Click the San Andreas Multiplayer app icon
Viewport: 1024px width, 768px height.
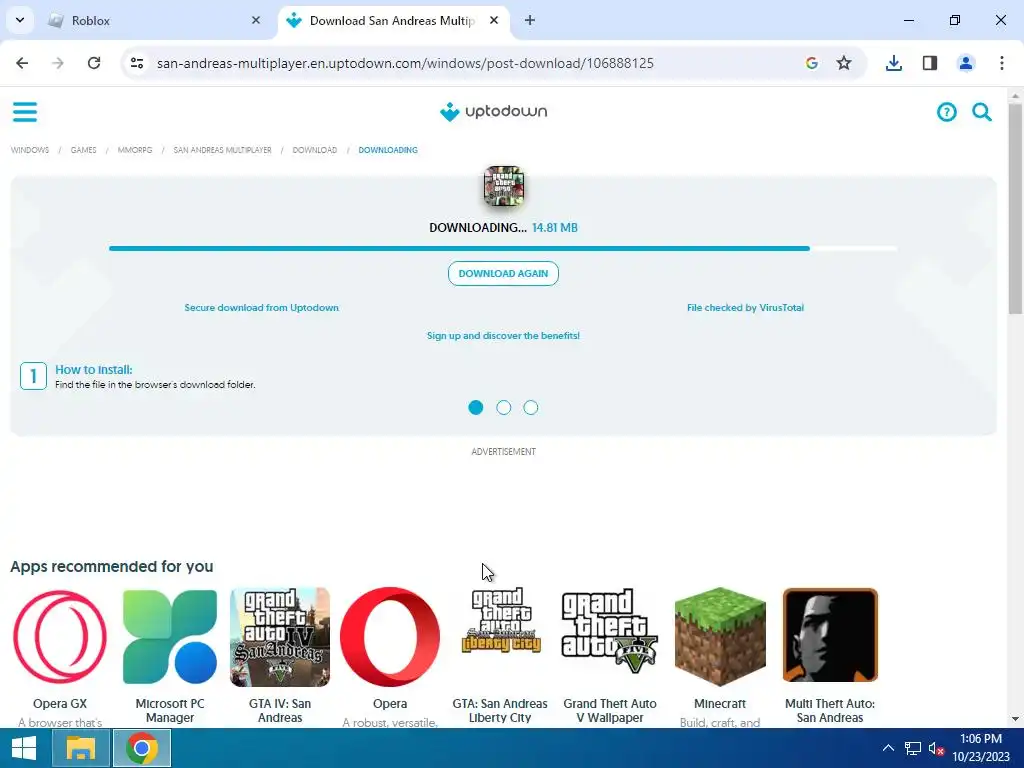coord(504,186)
